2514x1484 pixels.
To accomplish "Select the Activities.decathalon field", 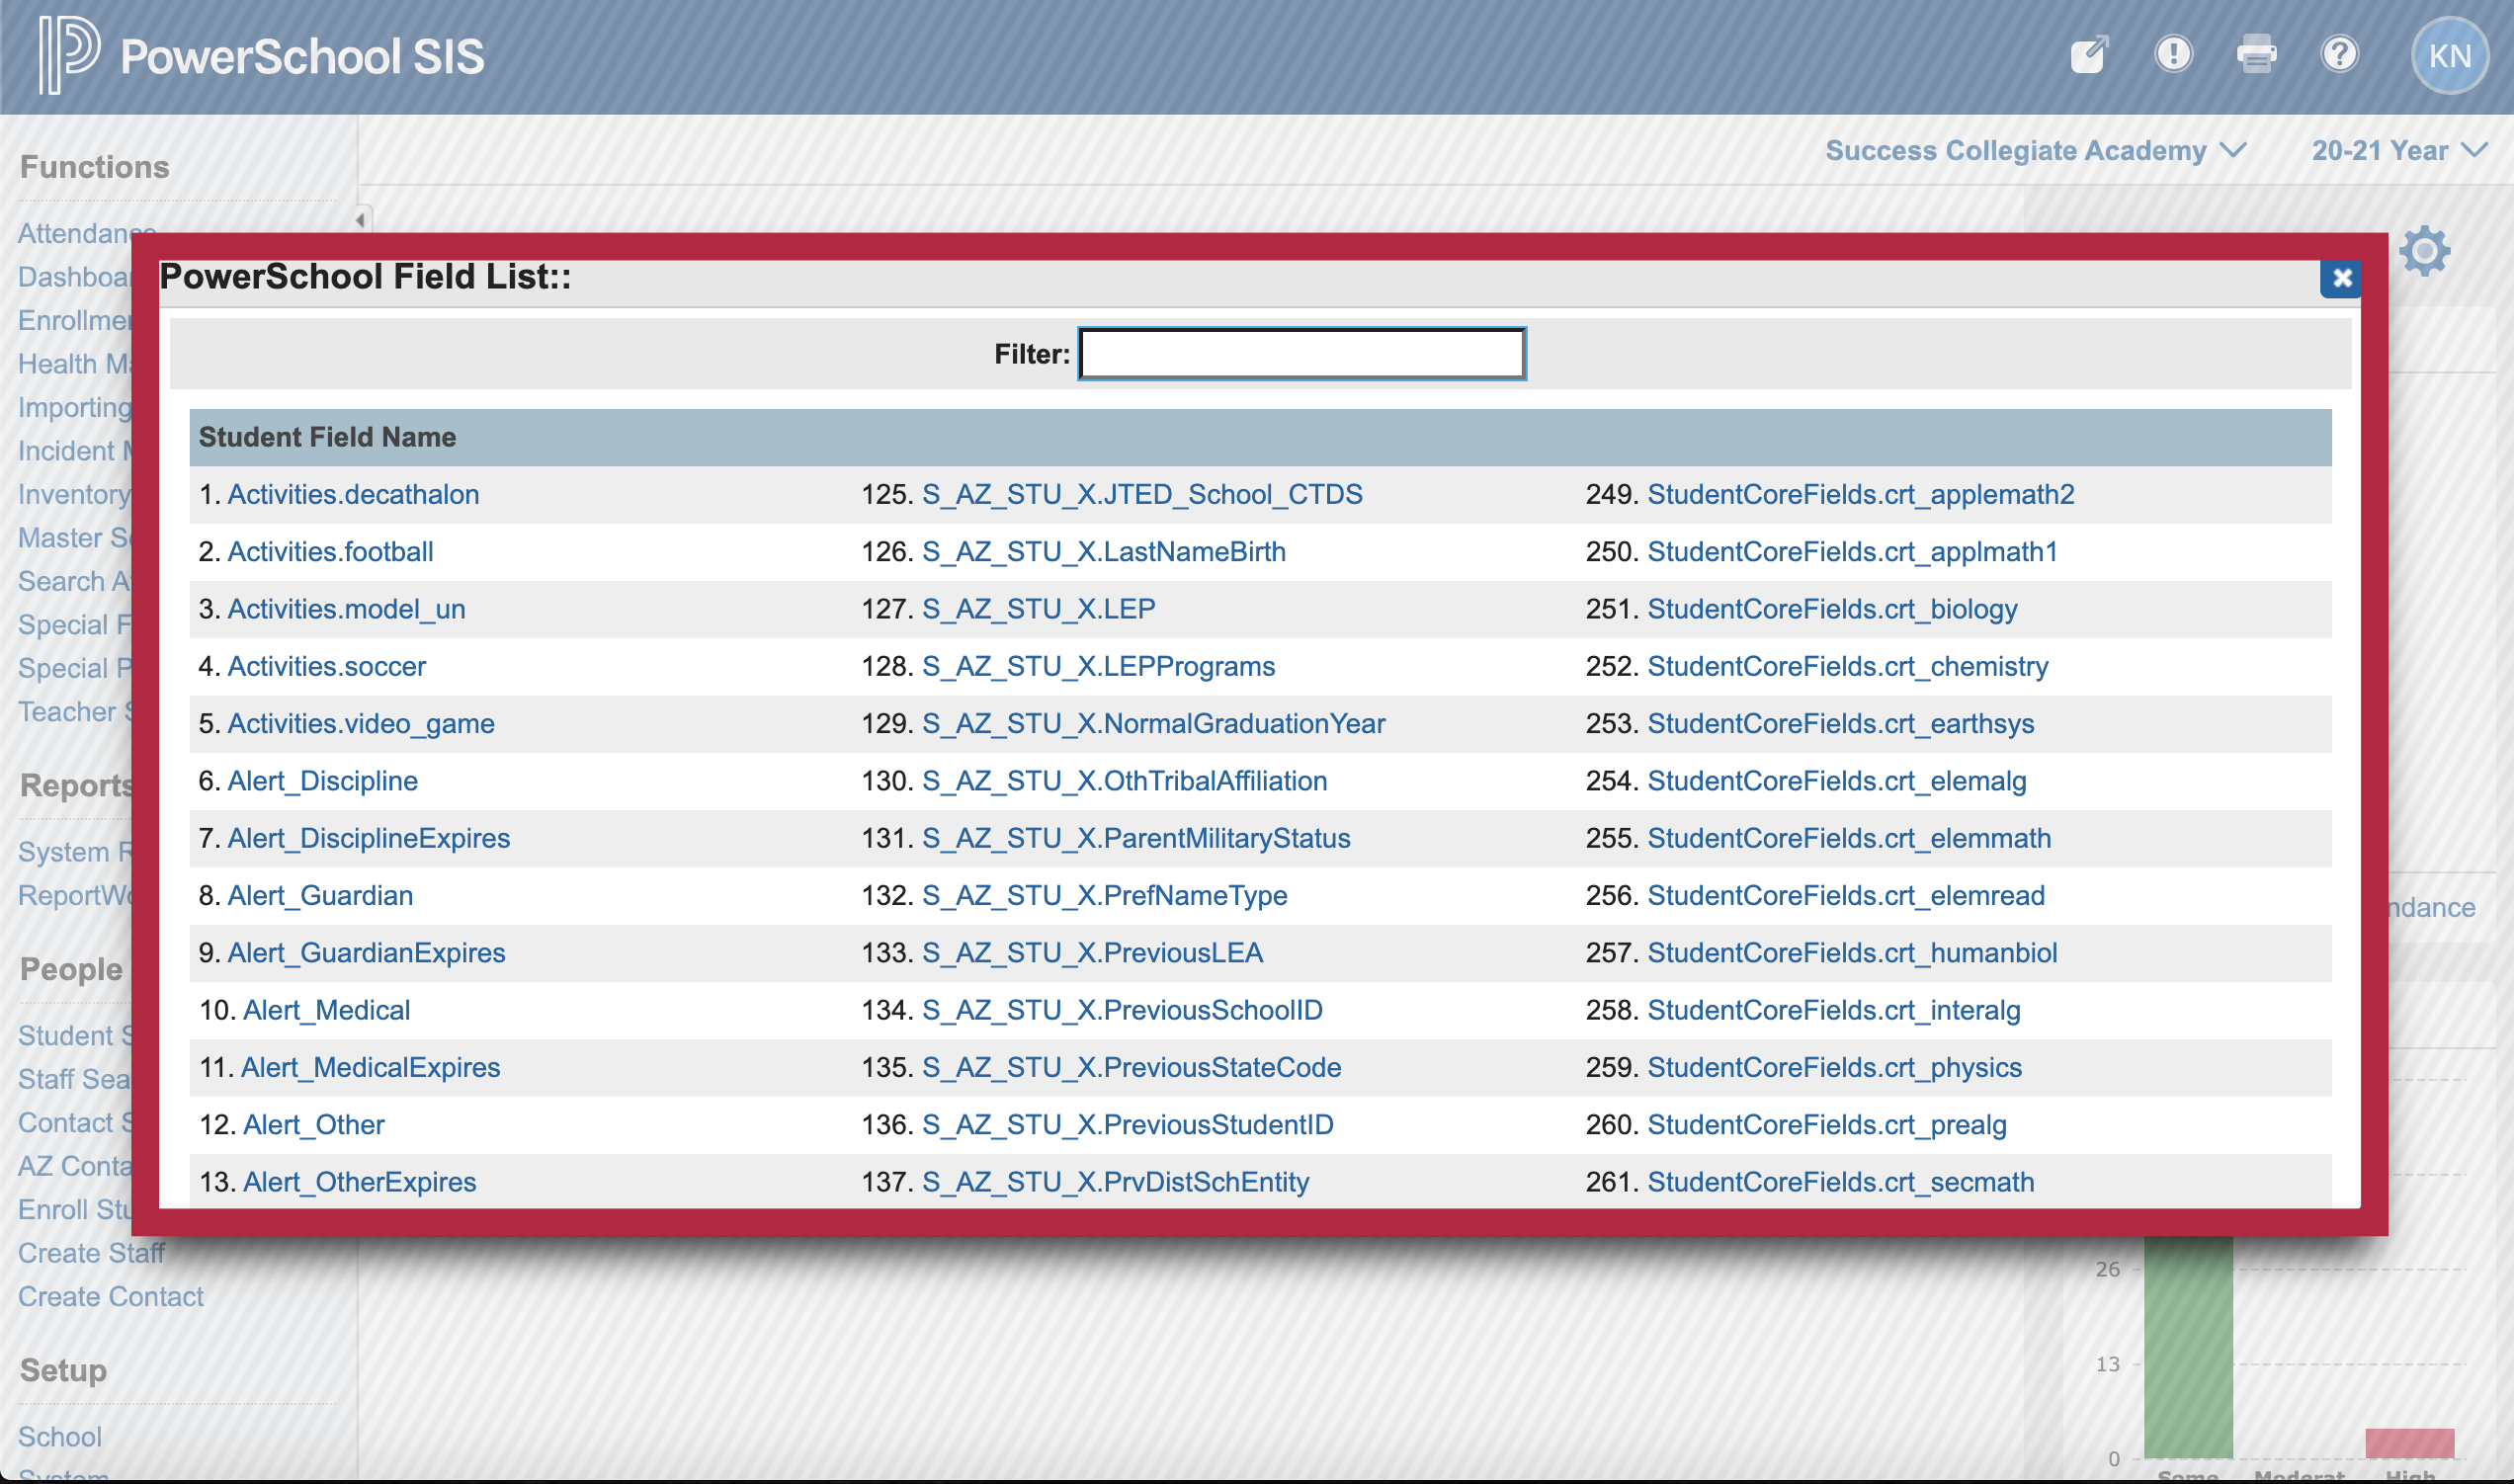I will (353, 495).
